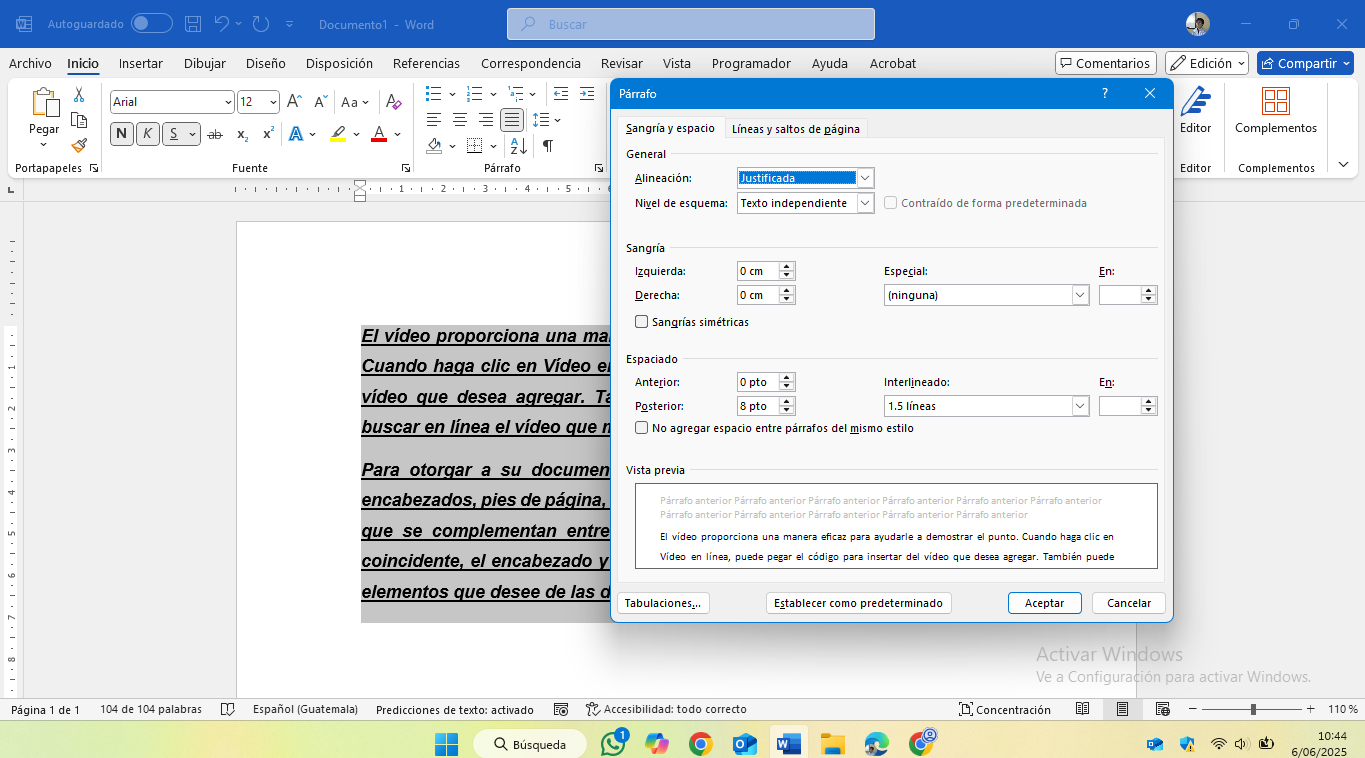This screenshot has height=758, width=1365.
Task: Click Establecer como predeterminado button
Action: (858, 603)
